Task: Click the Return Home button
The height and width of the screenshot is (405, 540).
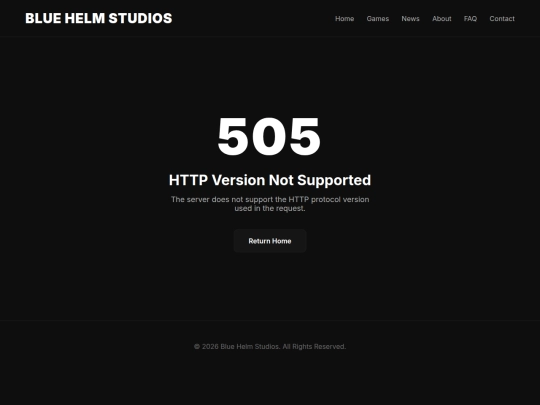Action: click(x=270, y=241)
